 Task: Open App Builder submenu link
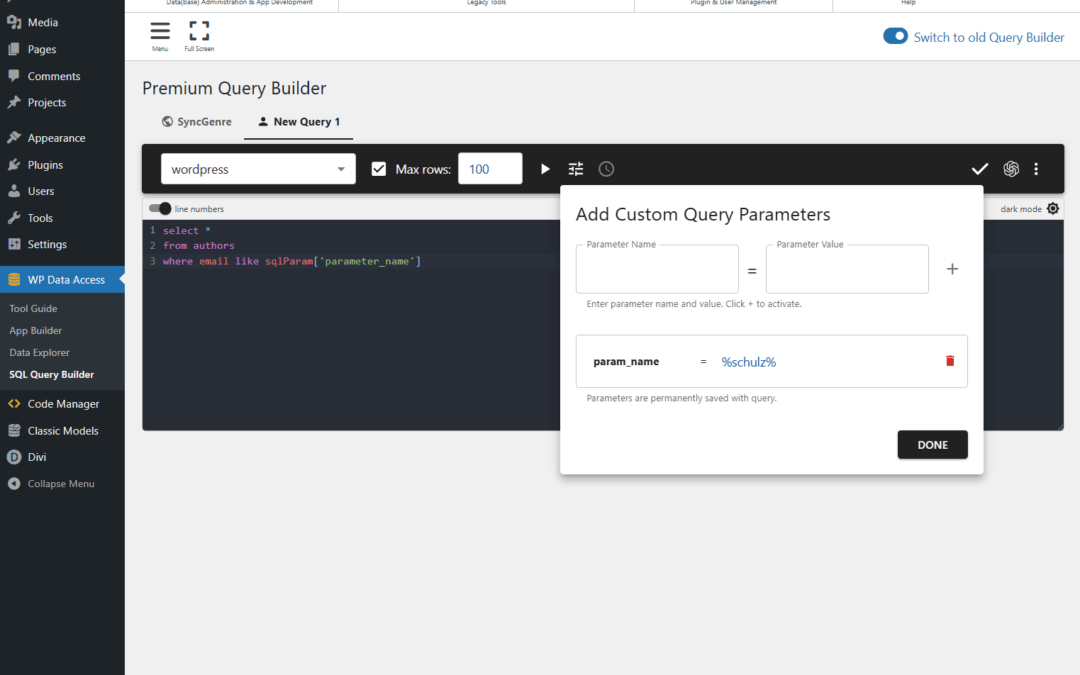pos(36,331)
